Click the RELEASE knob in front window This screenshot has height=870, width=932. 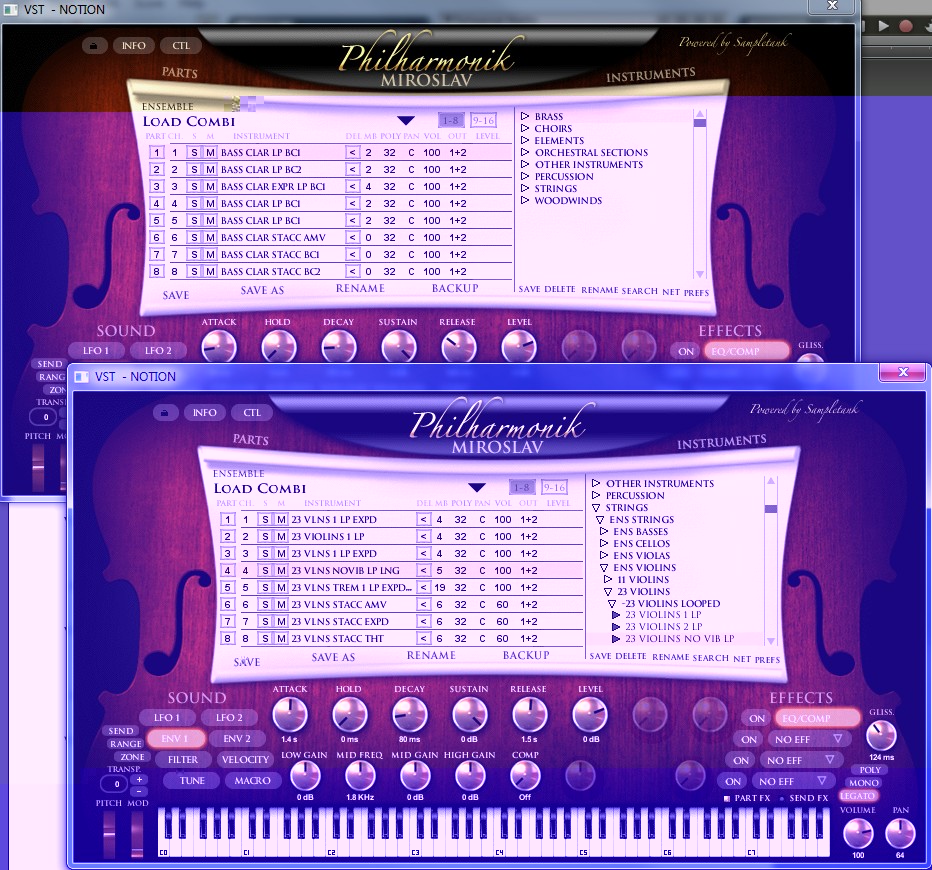point(530,715)
